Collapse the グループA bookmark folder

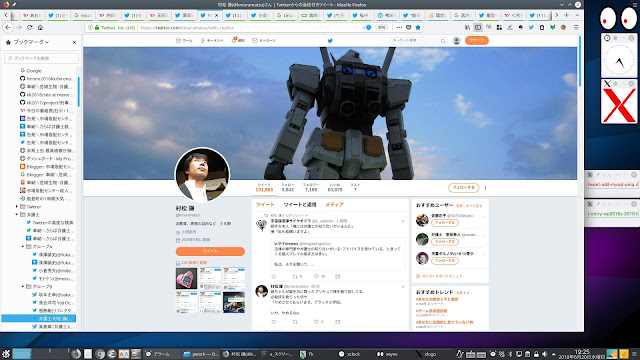pyautogui.click(x=22, y=247)
